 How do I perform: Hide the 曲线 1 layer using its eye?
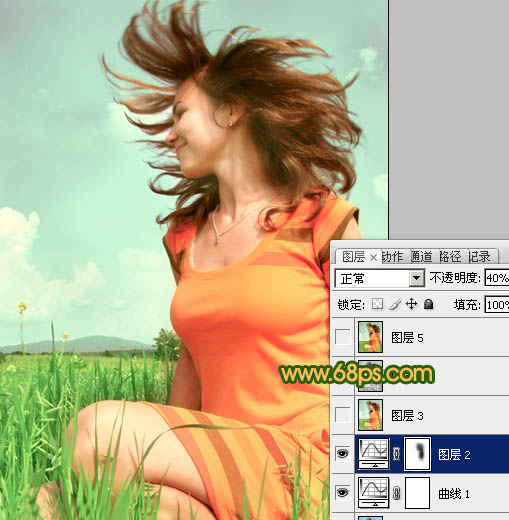343,493
